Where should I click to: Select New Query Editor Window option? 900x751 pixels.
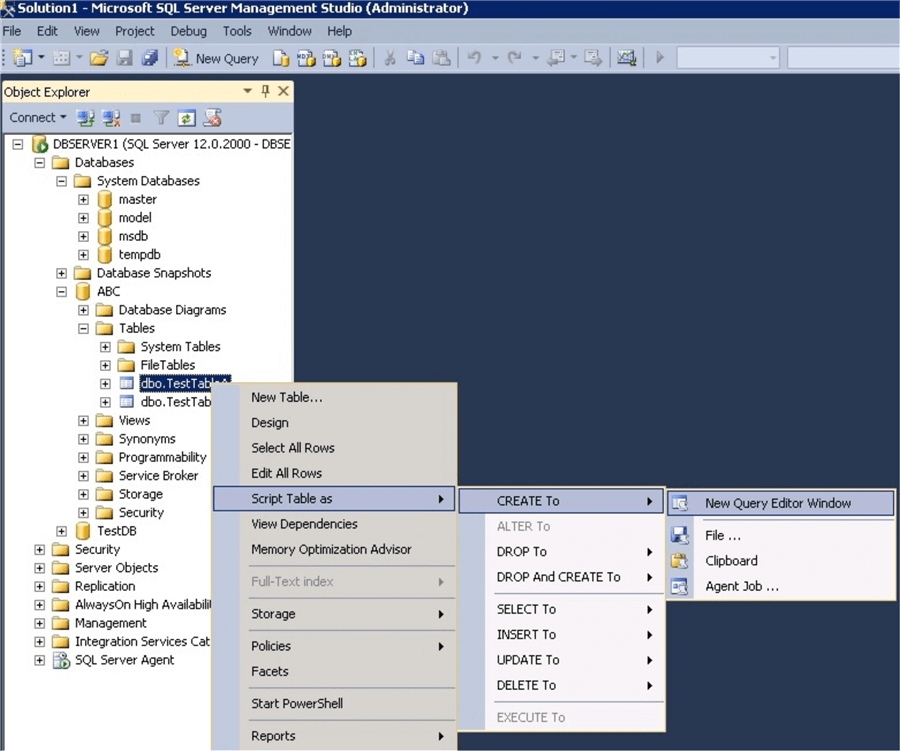(777, 503)
